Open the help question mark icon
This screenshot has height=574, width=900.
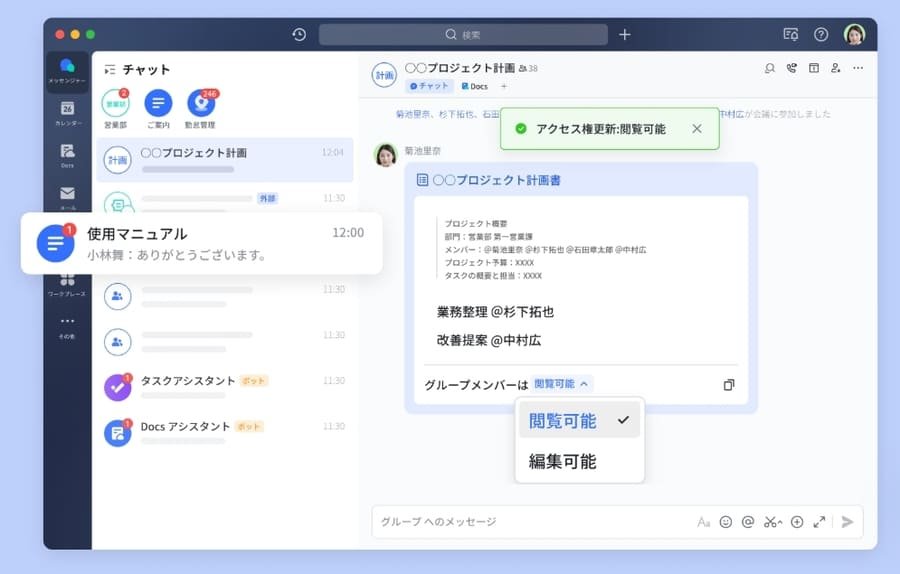[821, 34]
